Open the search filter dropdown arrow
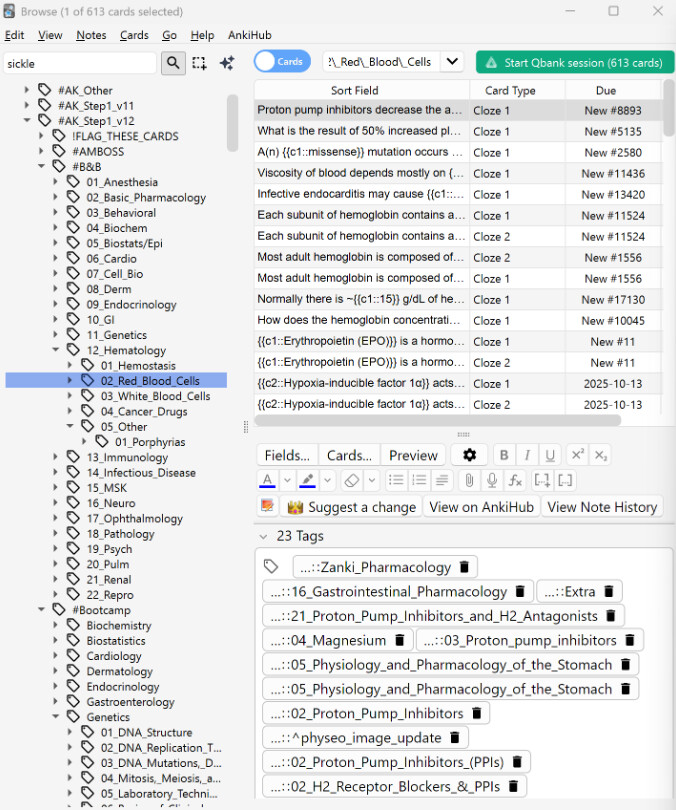Image resolution: width=676 pixels, height=810 pixels. [x=452, y=62]
